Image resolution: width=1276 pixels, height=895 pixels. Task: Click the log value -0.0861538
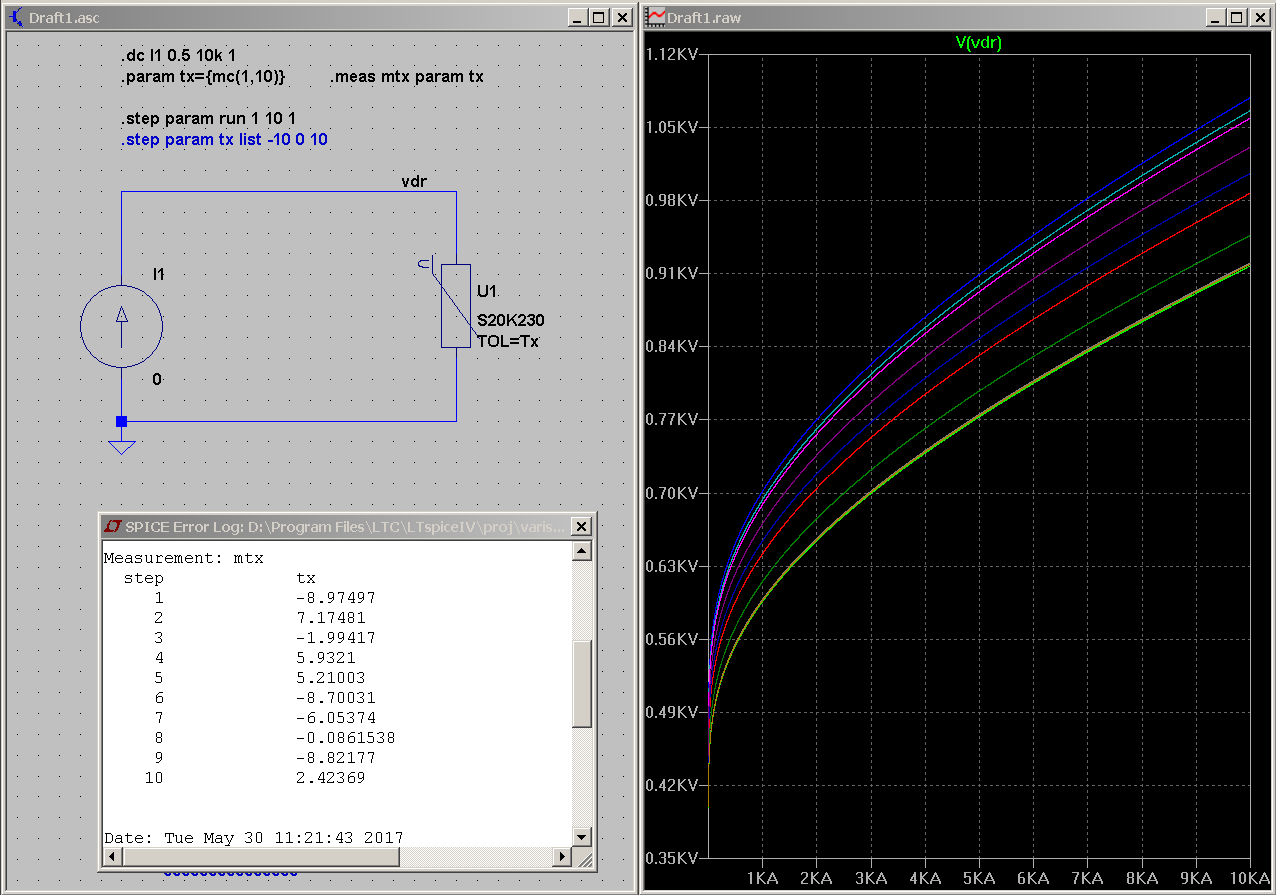346,738
